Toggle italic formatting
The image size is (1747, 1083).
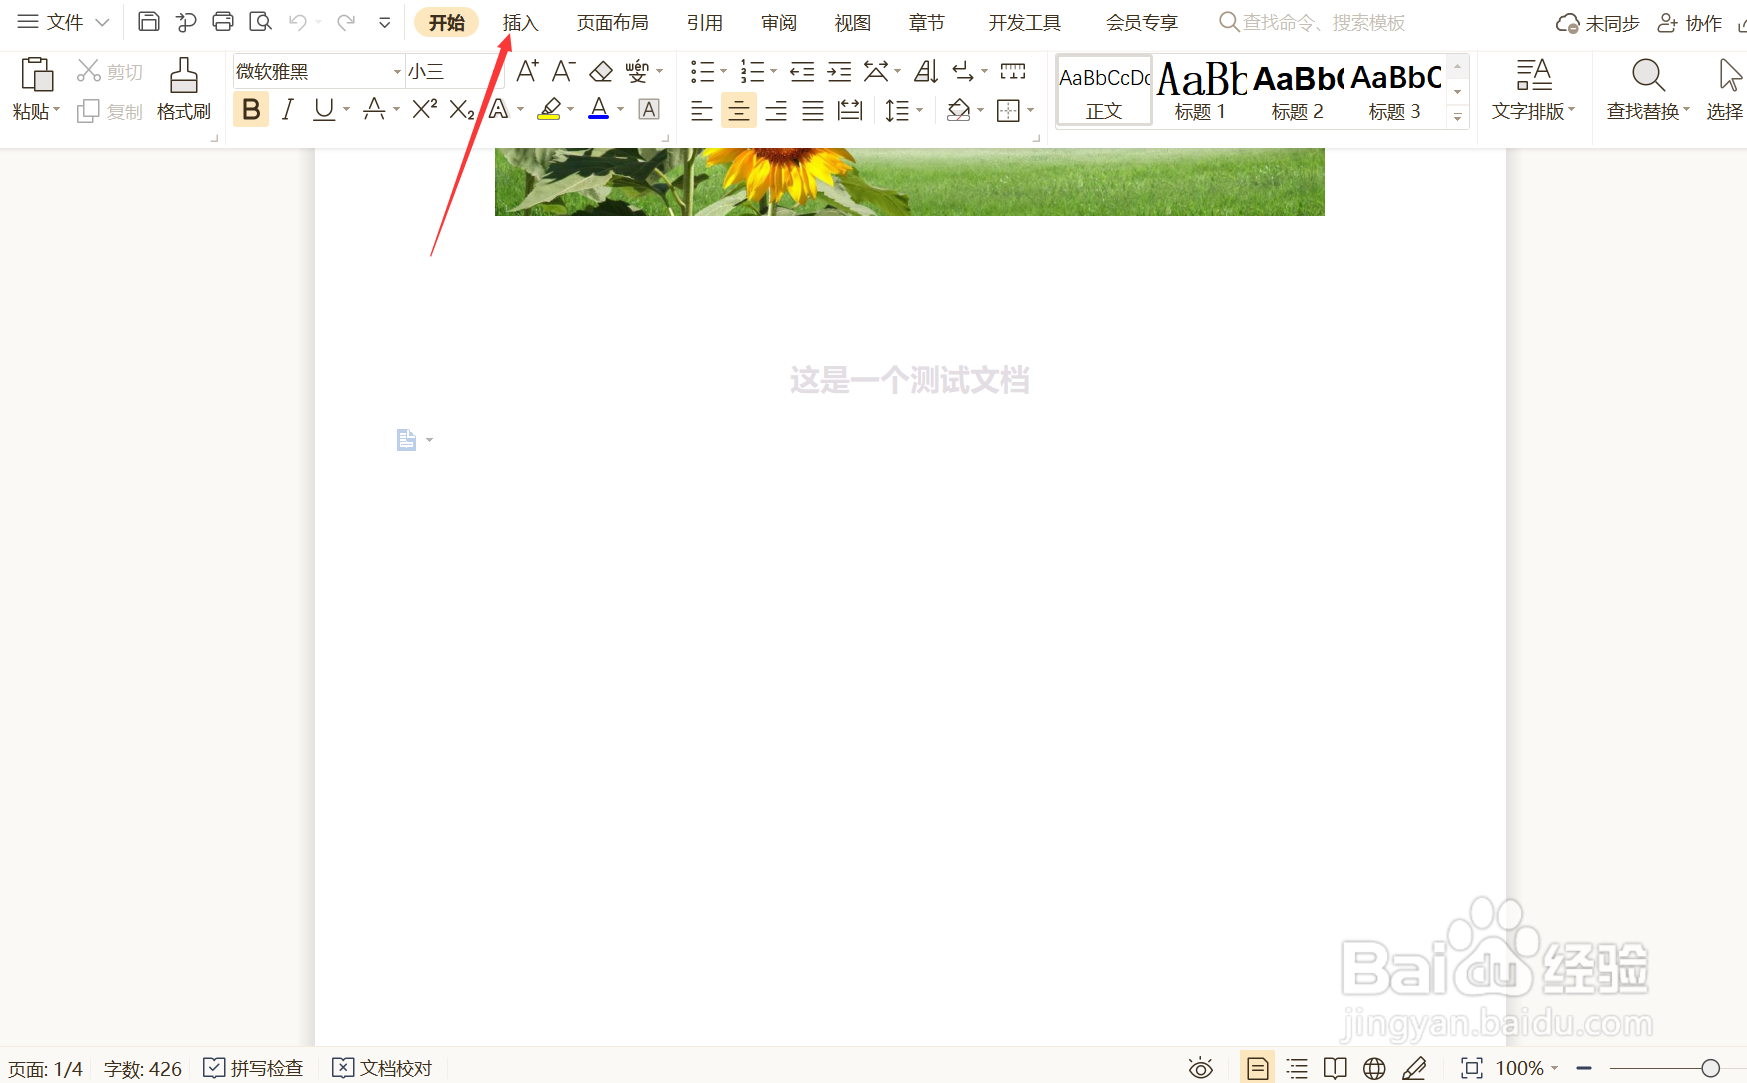point(288,110)
